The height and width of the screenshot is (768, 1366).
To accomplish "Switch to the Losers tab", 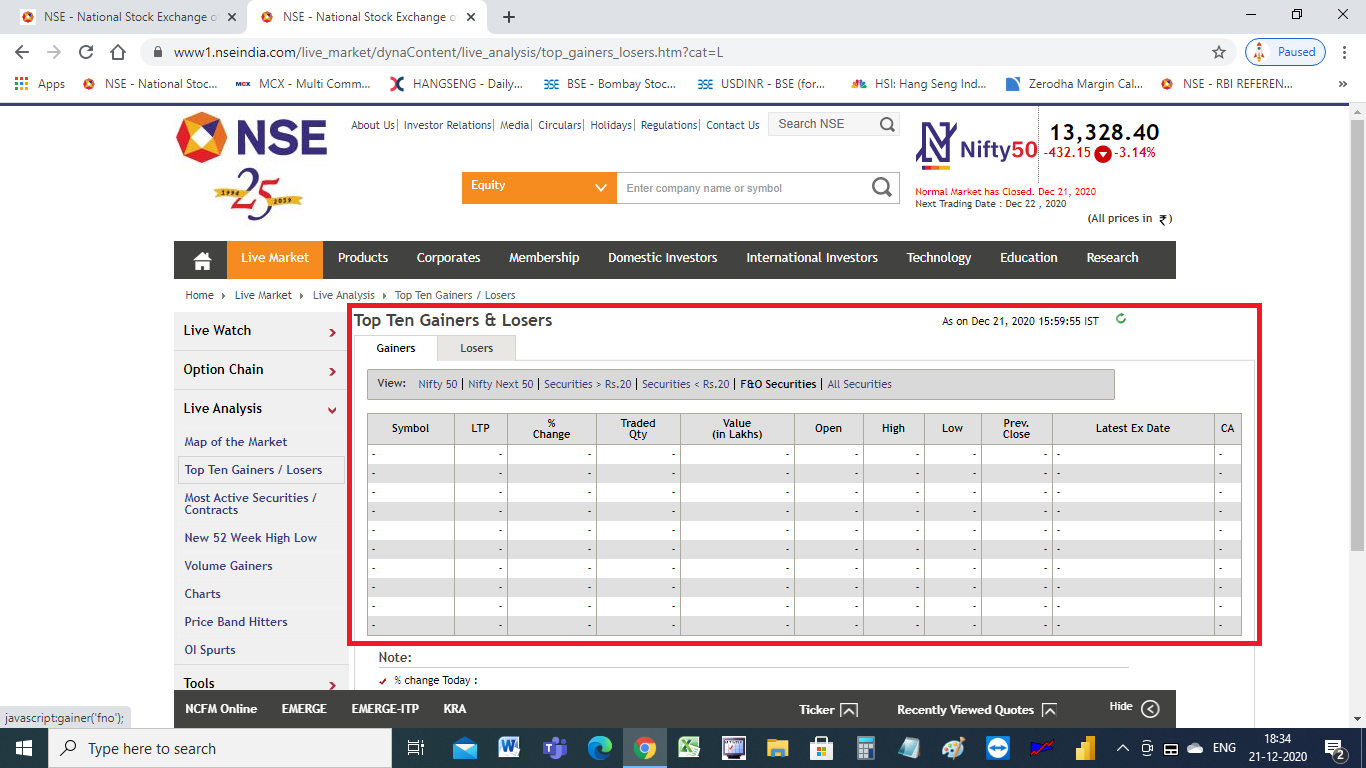I will coord(475,348).
